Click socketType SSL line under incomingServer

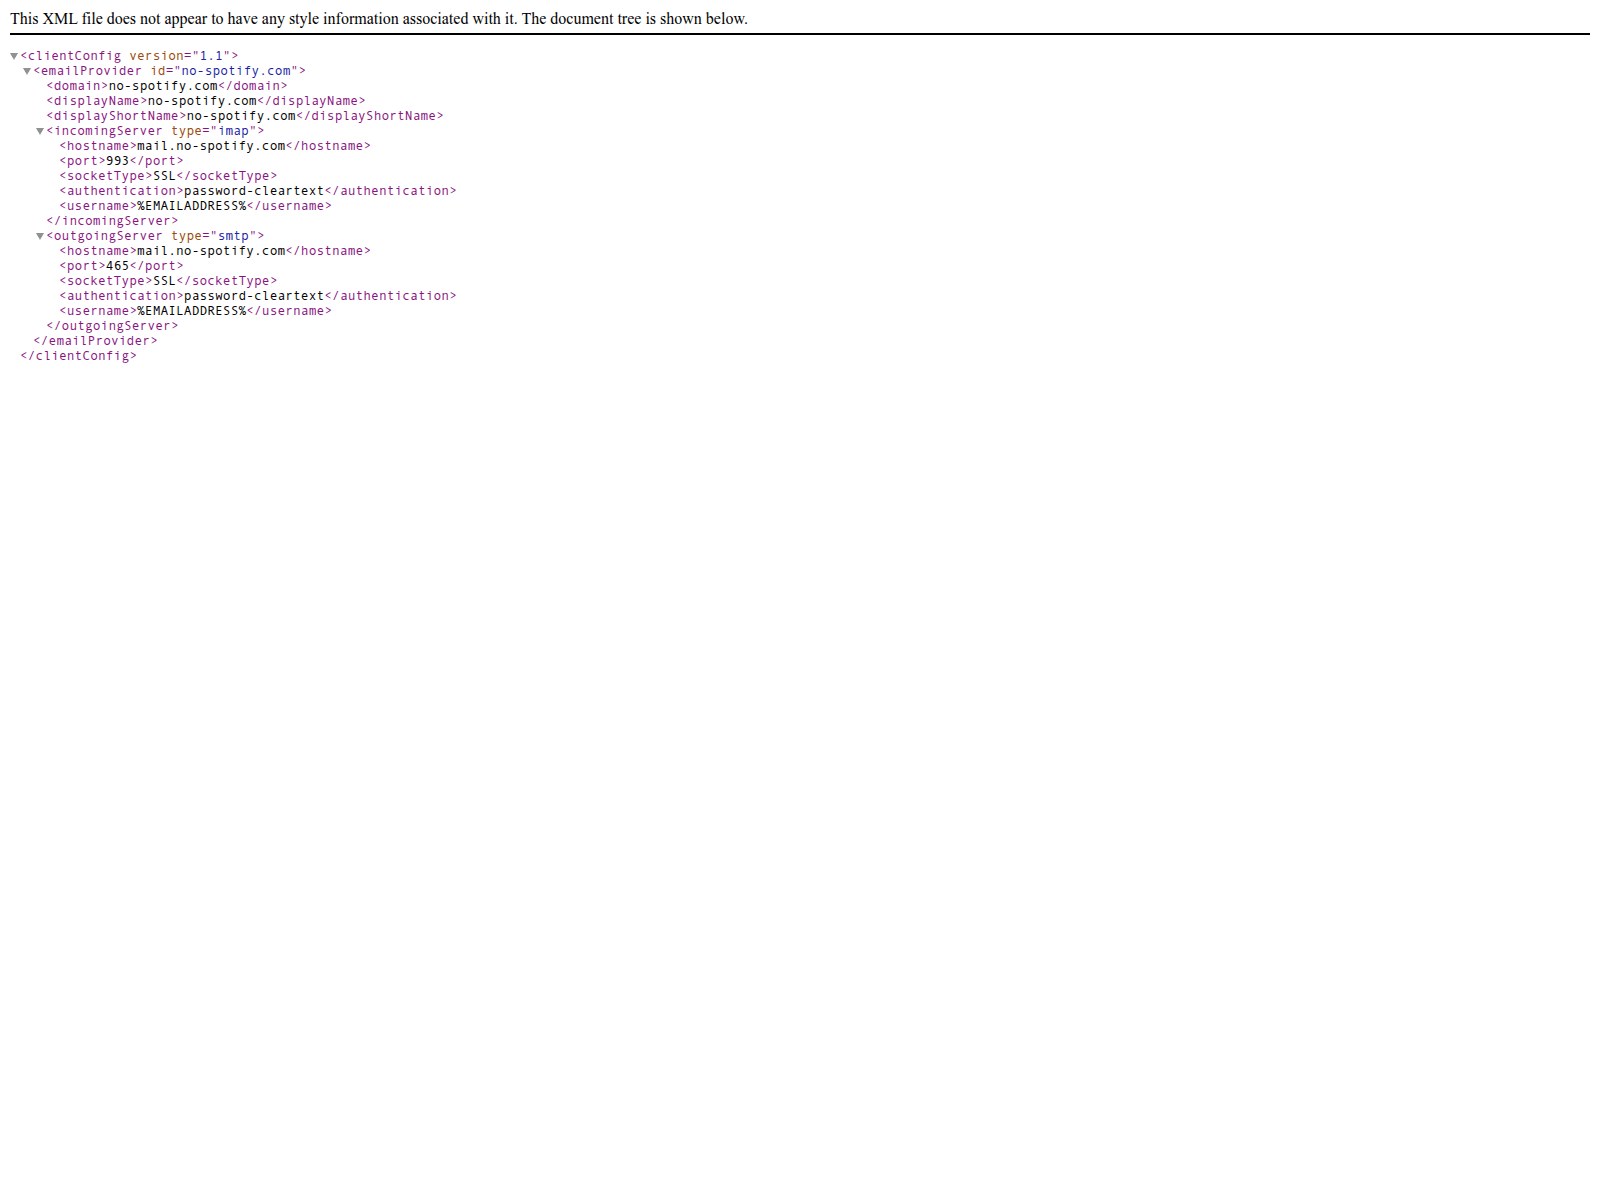pos(168,176)
